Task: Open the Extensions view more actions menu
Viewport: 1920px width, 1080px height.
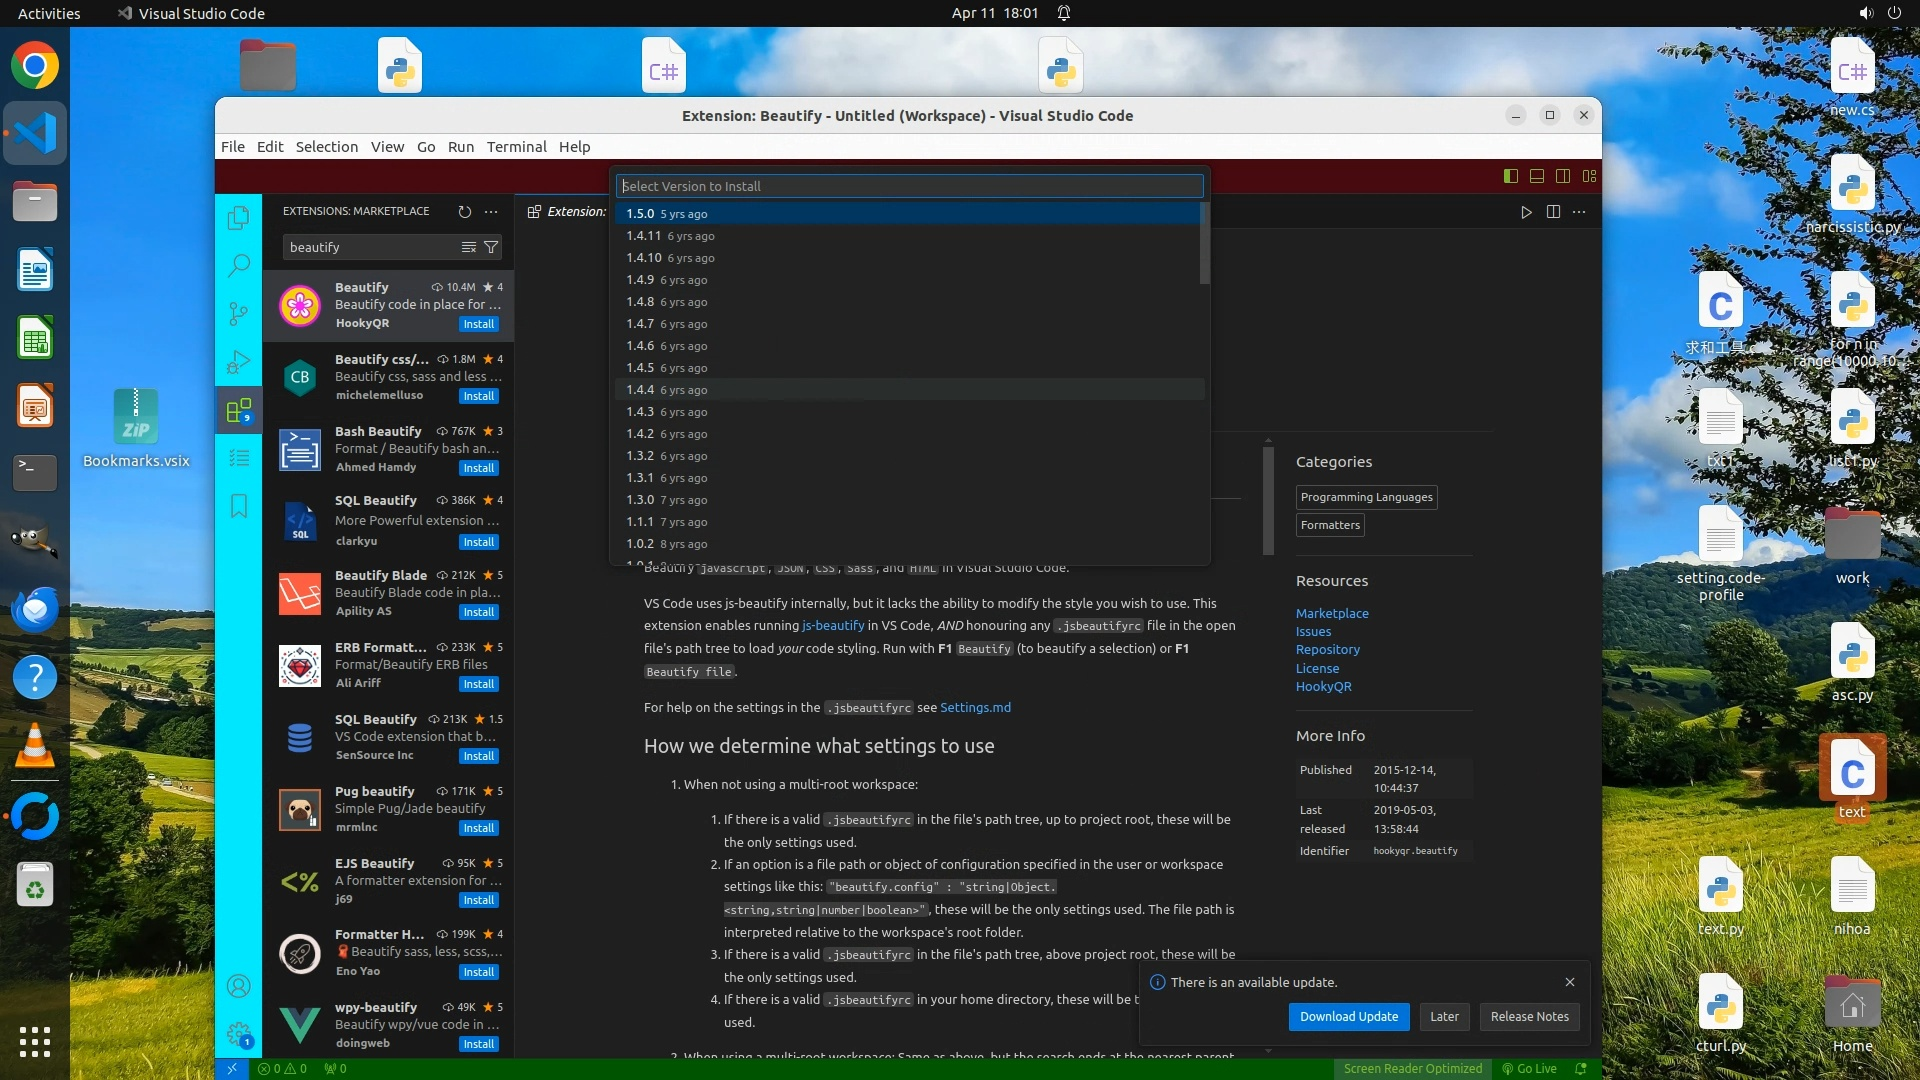Action: [491, 211]
